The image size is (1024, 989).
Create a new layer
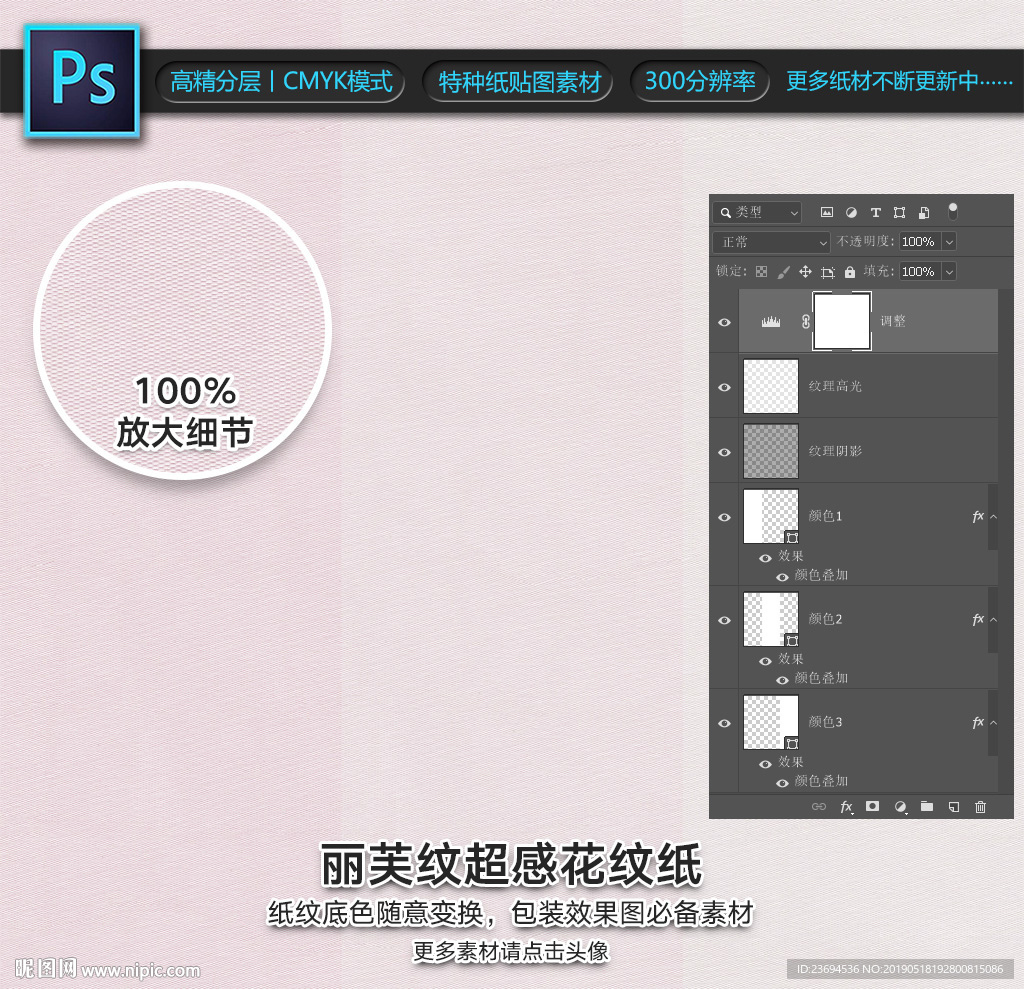(x=953, y=806)
